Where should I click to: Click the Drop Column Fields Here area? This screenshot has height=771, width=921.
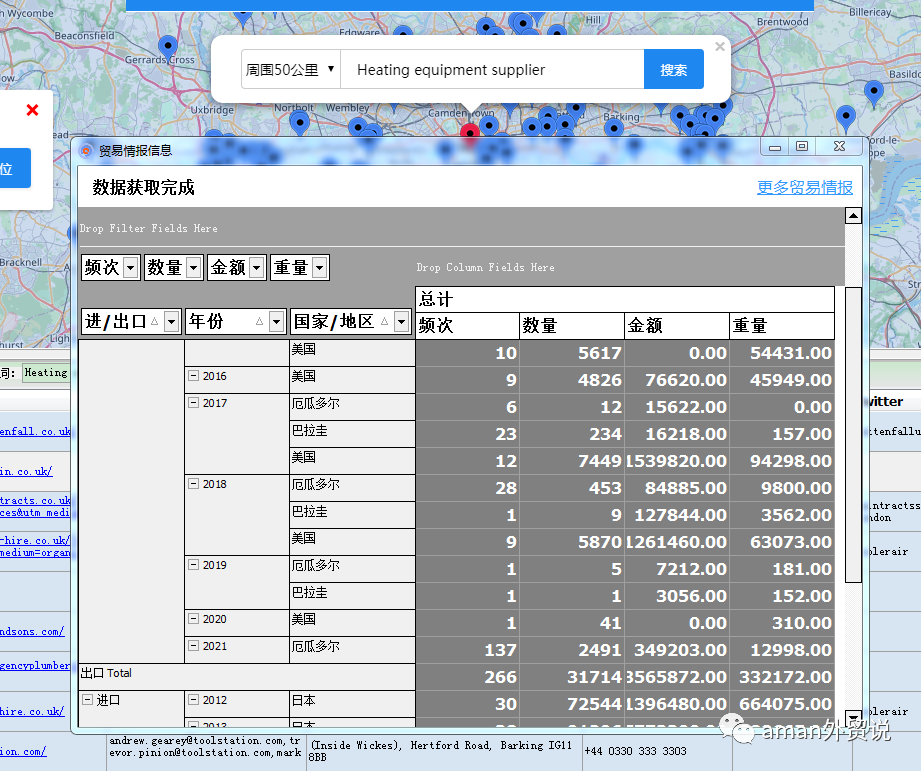click(x=485, y=267)
